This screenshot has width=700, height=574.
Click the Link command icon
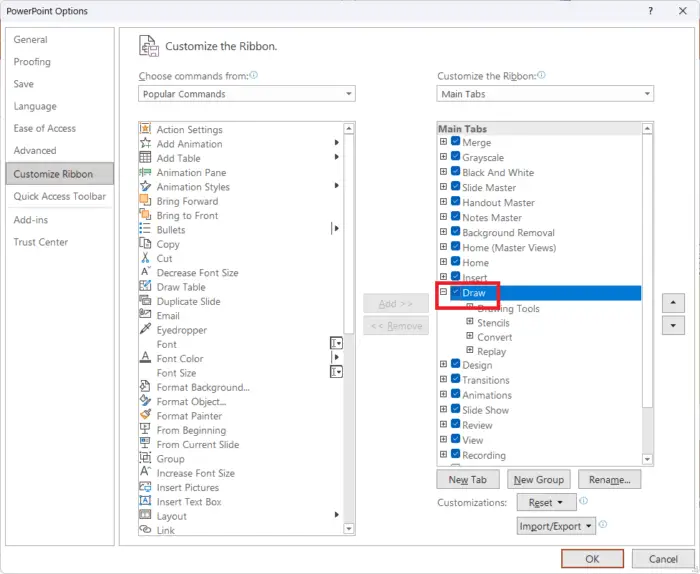point(145,529)
